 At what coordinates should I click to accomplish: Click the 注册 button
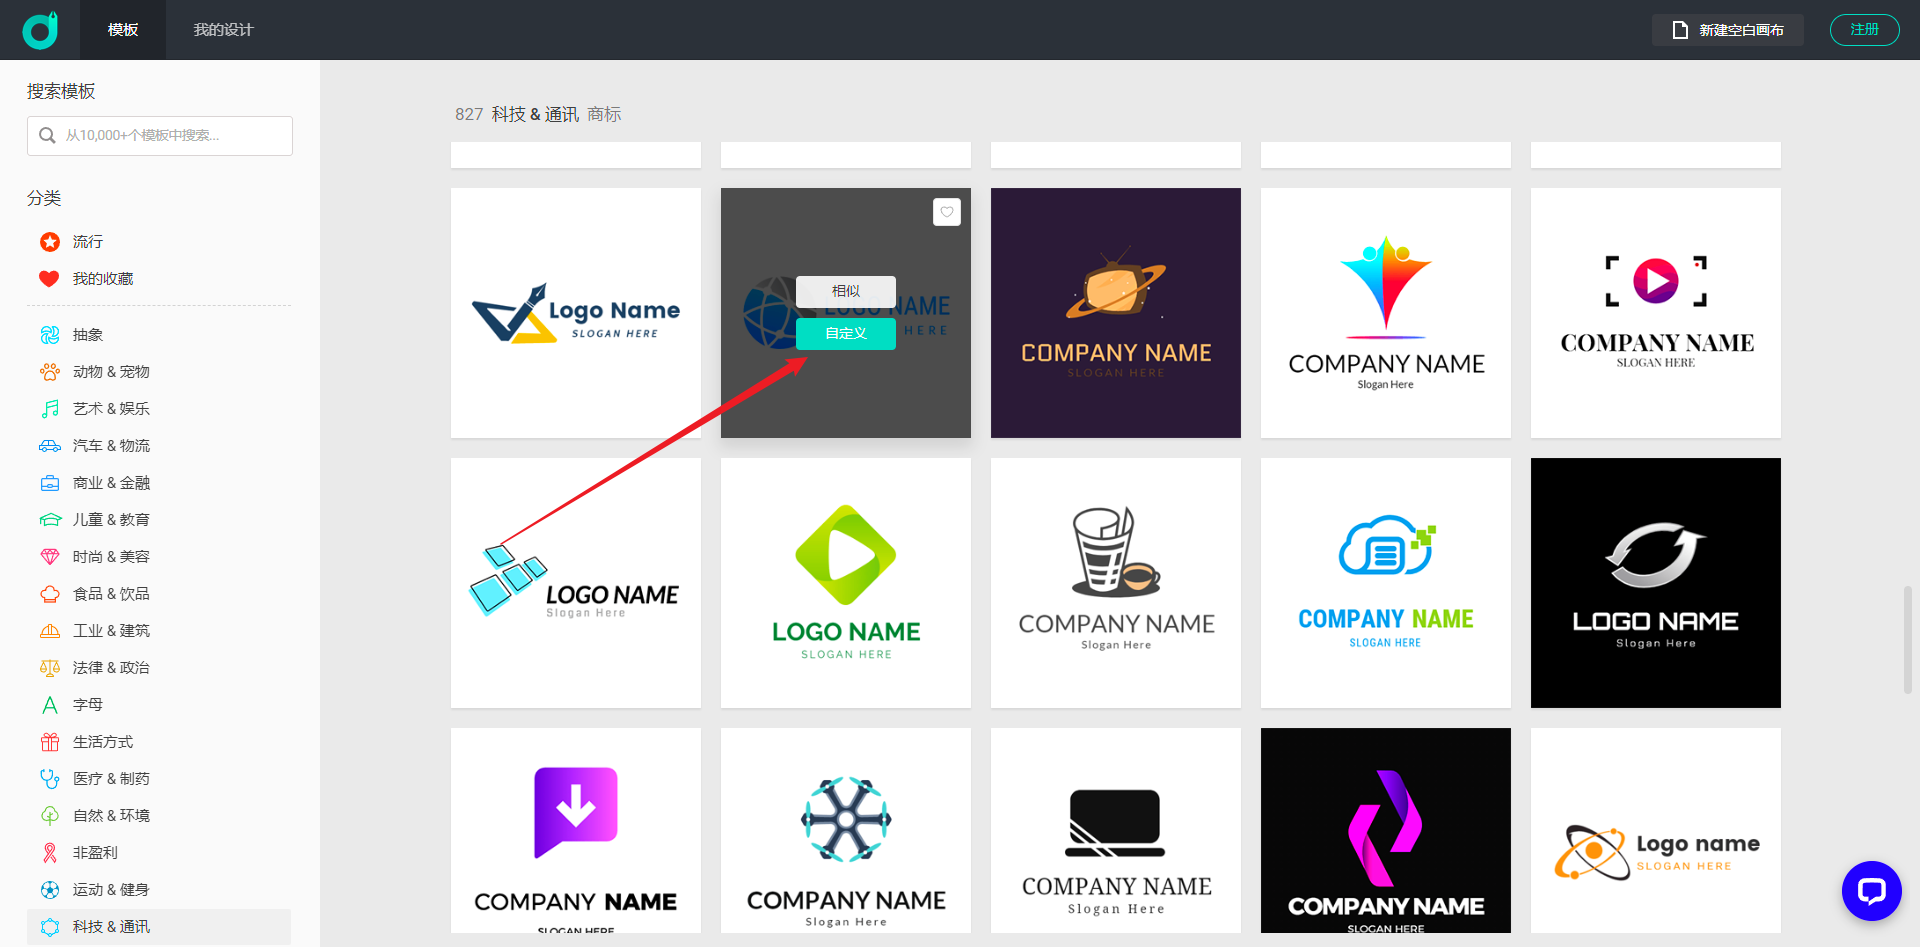click(x=1864, y=30)
